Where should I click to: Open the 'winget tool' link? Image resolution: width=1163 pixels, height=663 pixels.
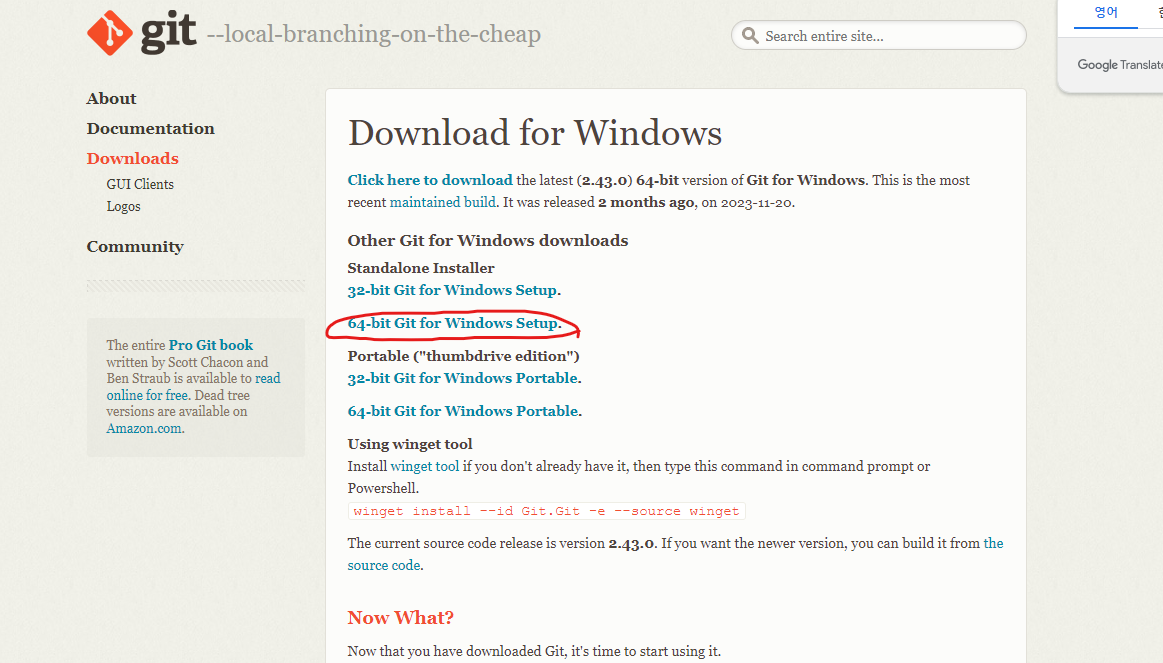tap(425, 466)
